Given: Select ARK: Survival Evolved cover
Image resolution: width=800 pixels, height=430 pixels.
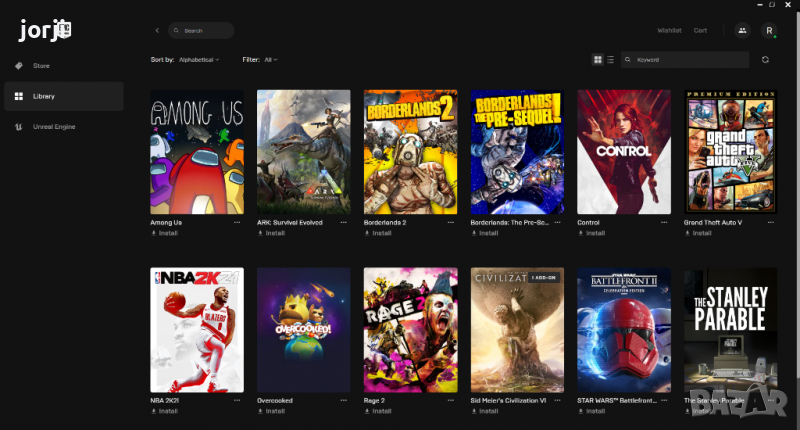Looking at the screenshot, I should [x=304, y=152].
